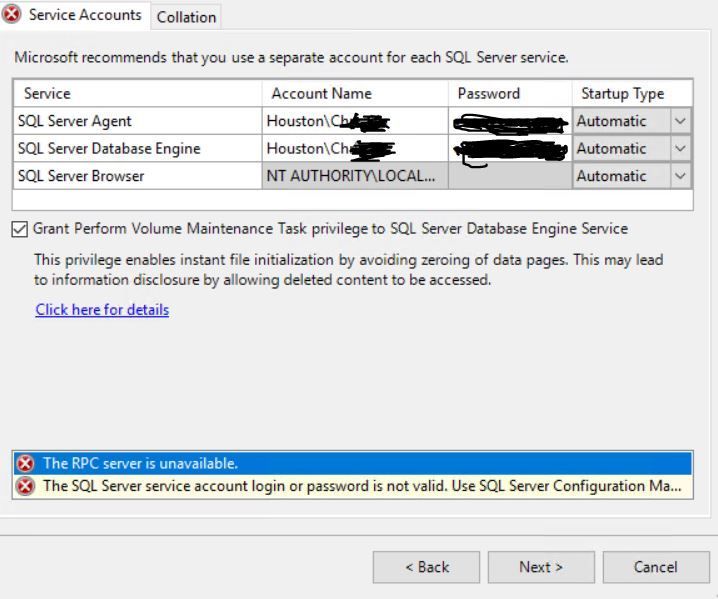Image resolution: width=718 pixels, height=599 pixels.
Task: Select 'The RPC server is unavailable.' error row
Action: pos(353,463)
